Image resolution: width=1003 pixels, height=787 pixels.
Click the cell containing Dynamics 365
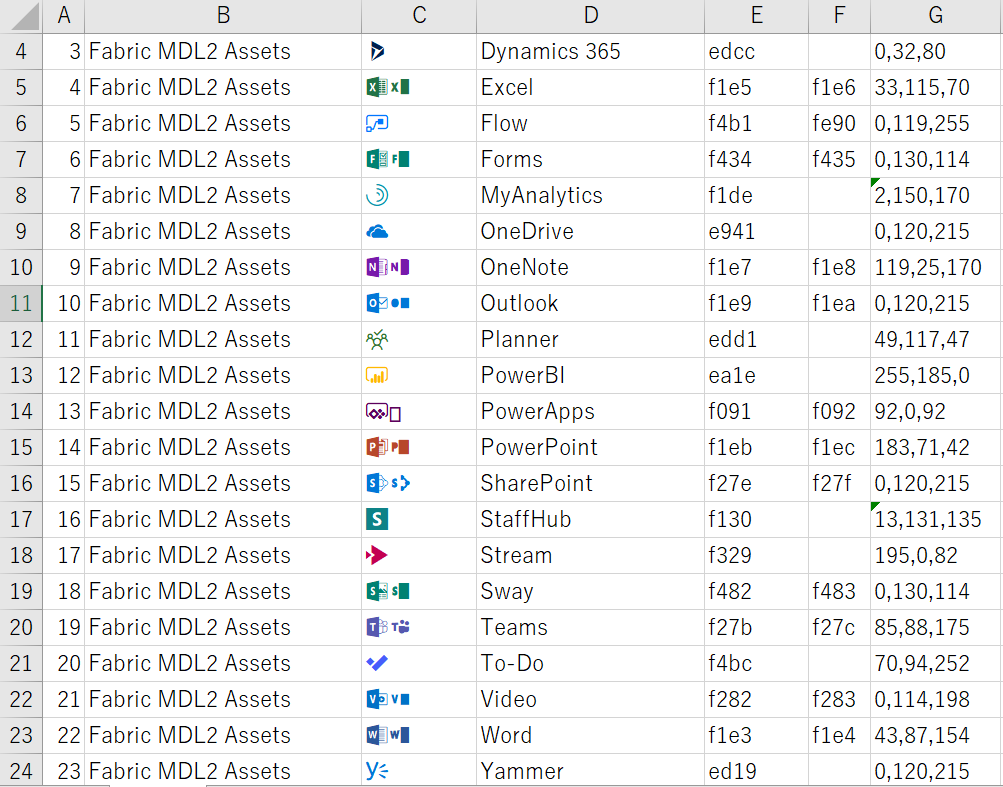click(590, 52)
